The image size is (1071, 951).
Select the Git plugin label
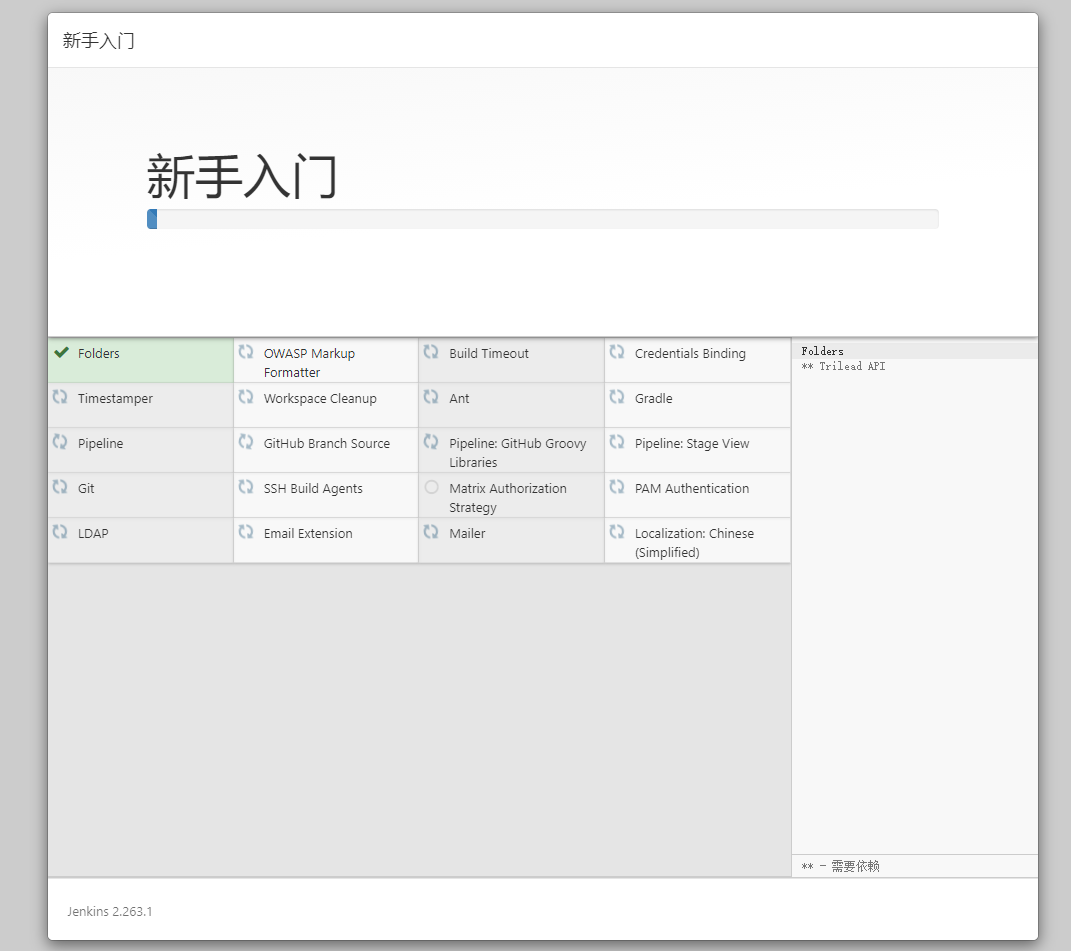86,488
